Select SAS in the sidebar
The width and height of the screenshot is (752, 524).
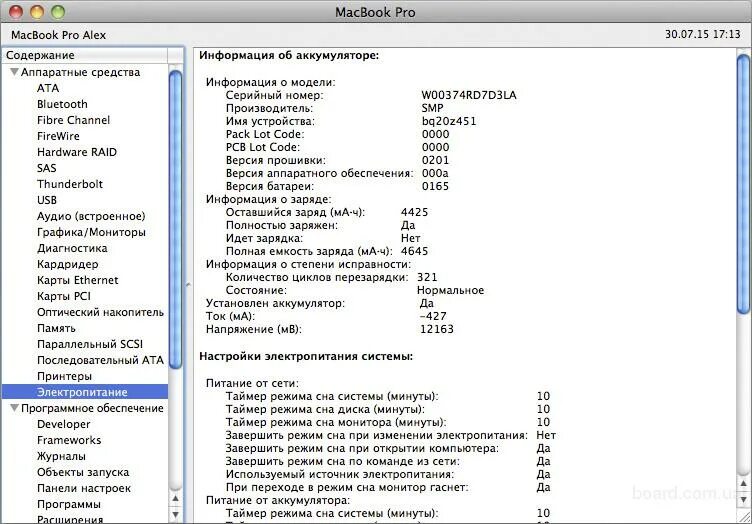(47, 168)
